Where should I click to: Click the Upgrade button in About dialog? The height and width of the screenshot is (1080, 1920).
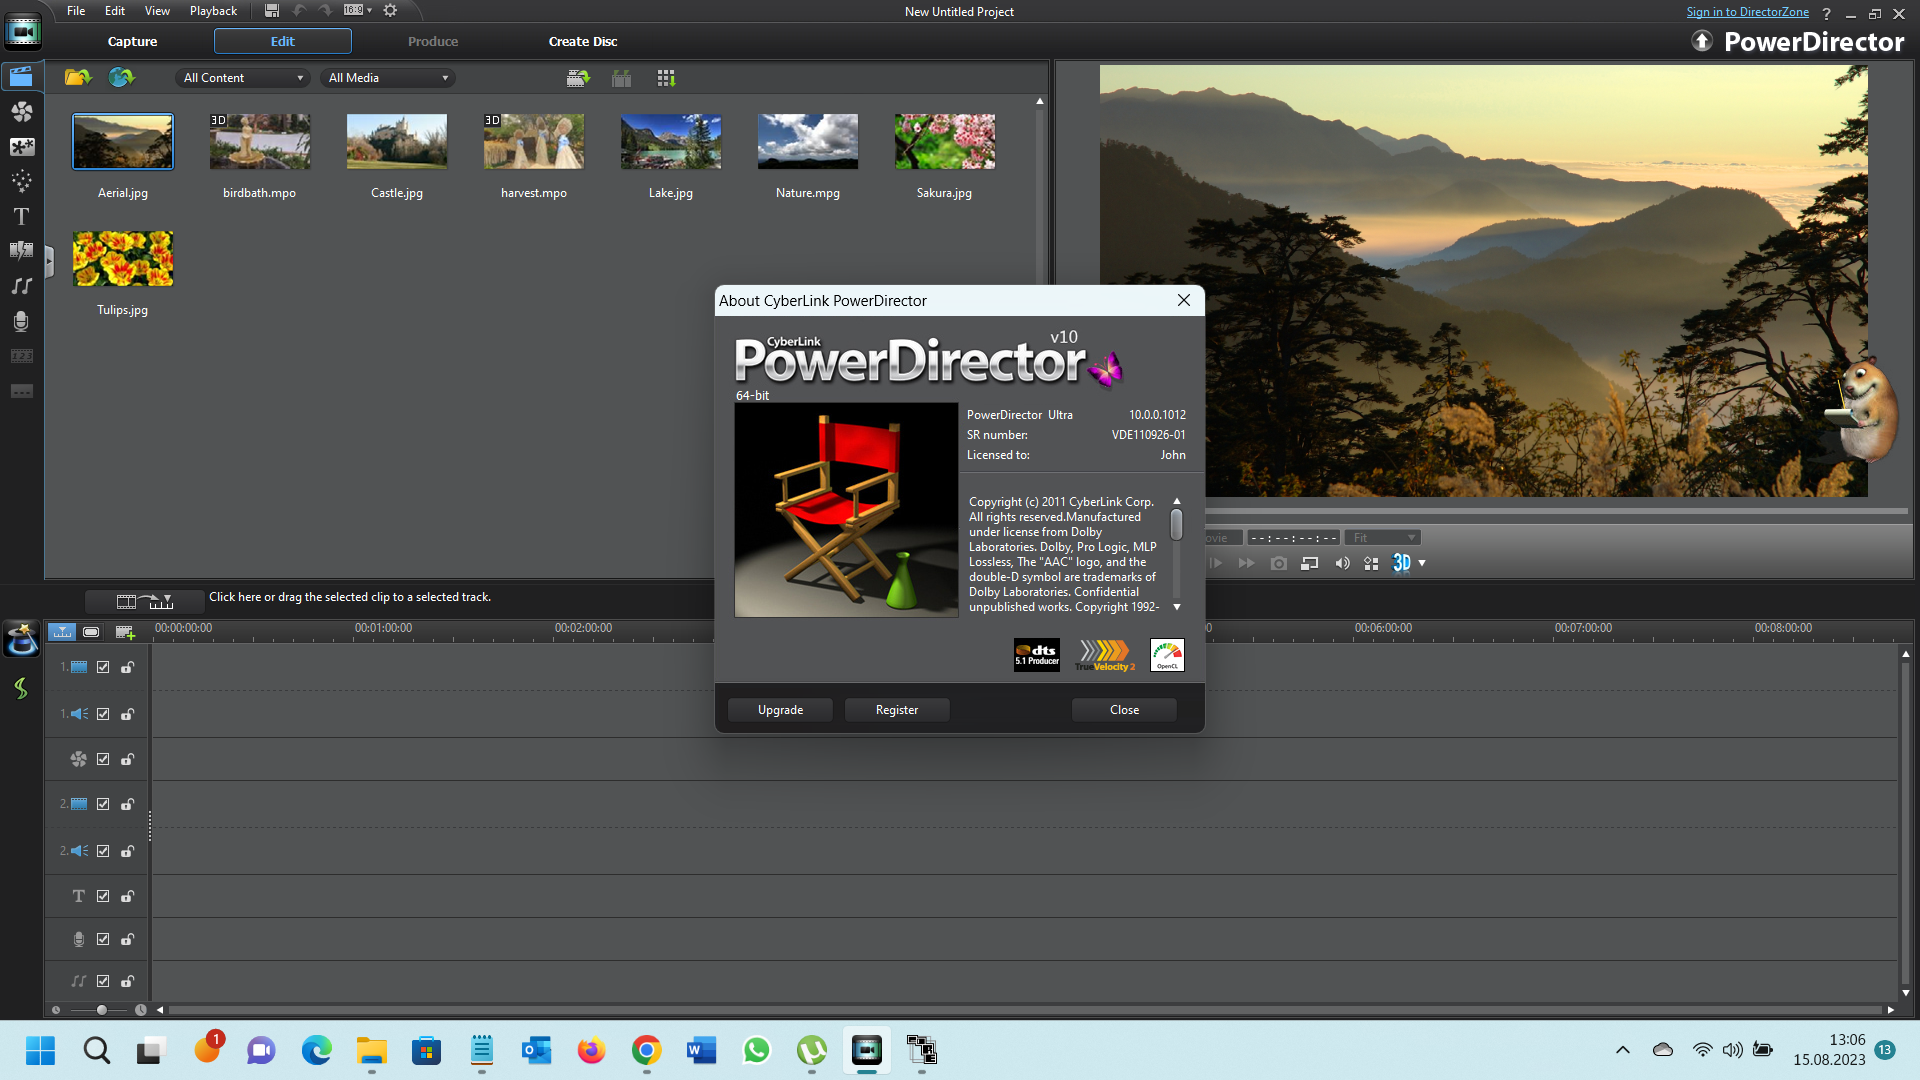click(780, 710)
